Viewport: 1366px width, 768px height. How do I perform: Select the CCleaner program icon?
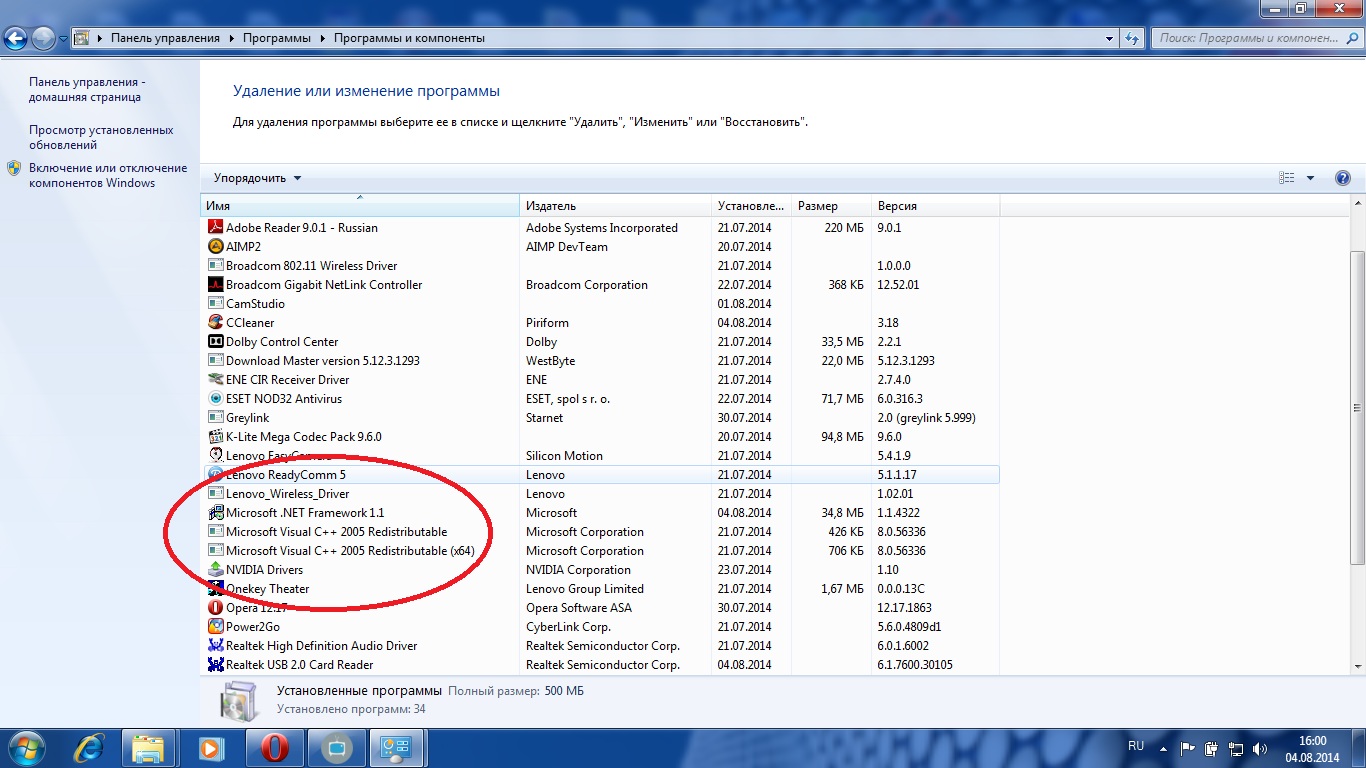(215, 323)
